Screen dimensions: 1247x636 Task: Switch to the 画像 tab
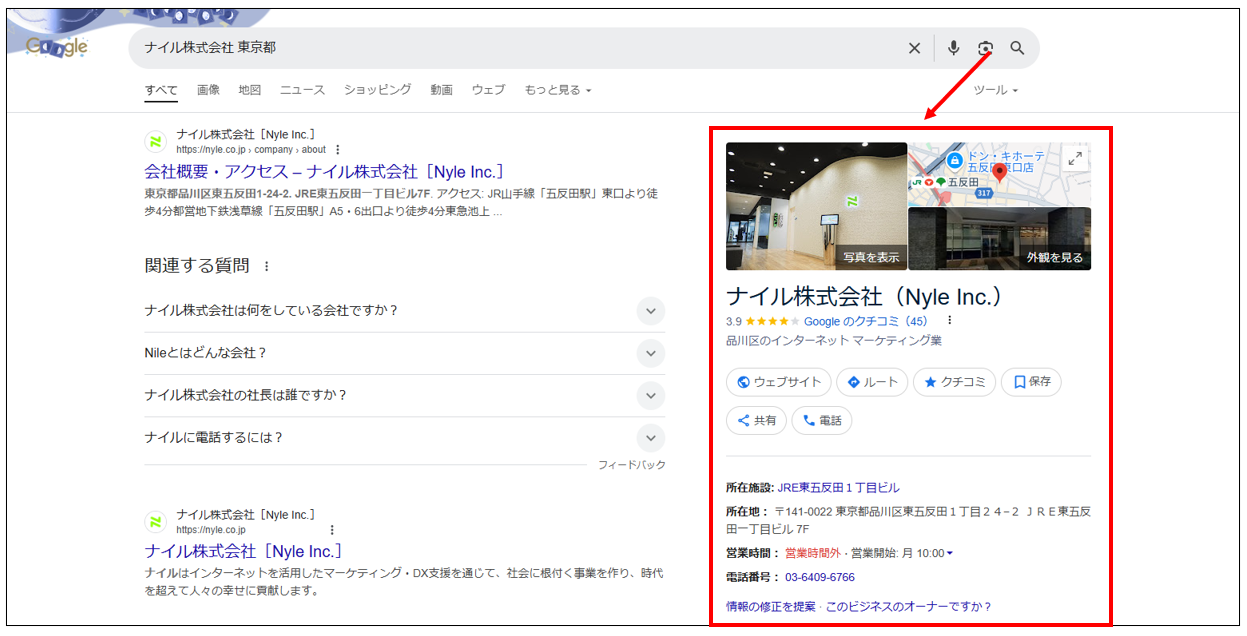click(x=208, y=90)
